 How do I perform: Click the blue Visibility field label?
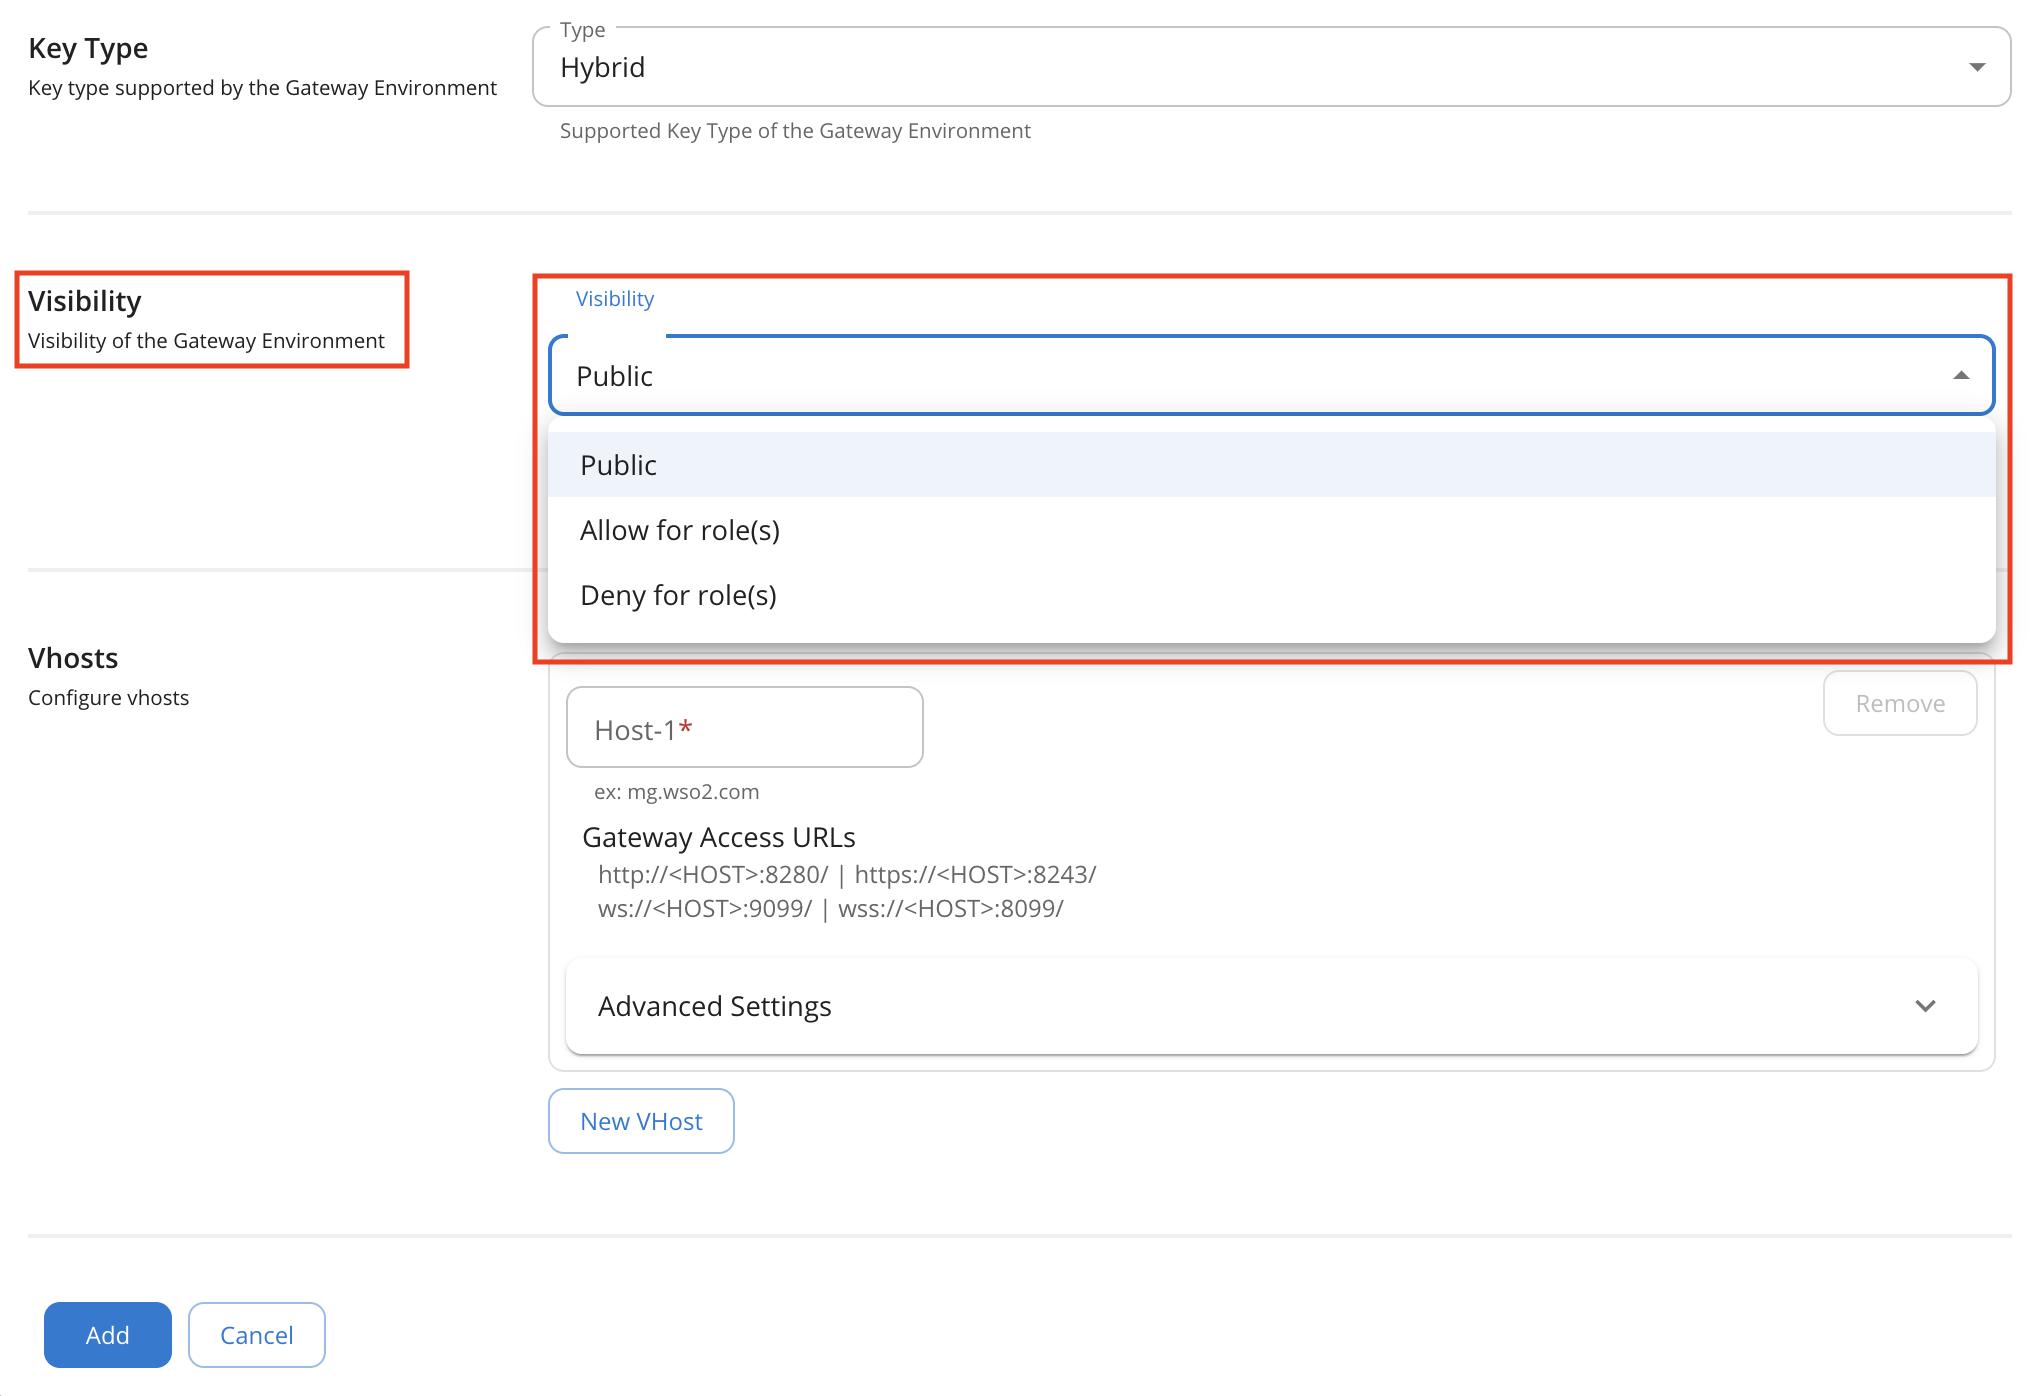614,299
